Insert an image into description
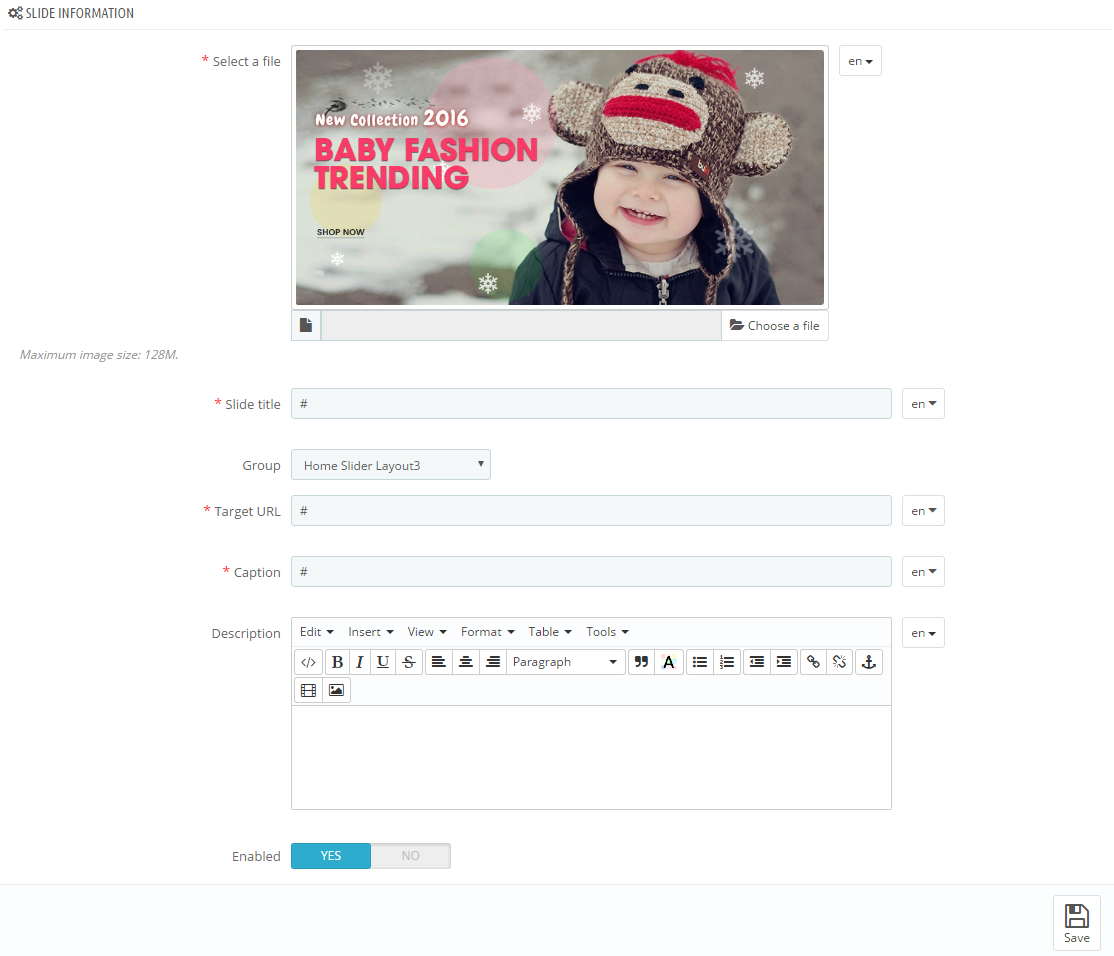Screen dimensions: 1114x956 coord(336,690)
